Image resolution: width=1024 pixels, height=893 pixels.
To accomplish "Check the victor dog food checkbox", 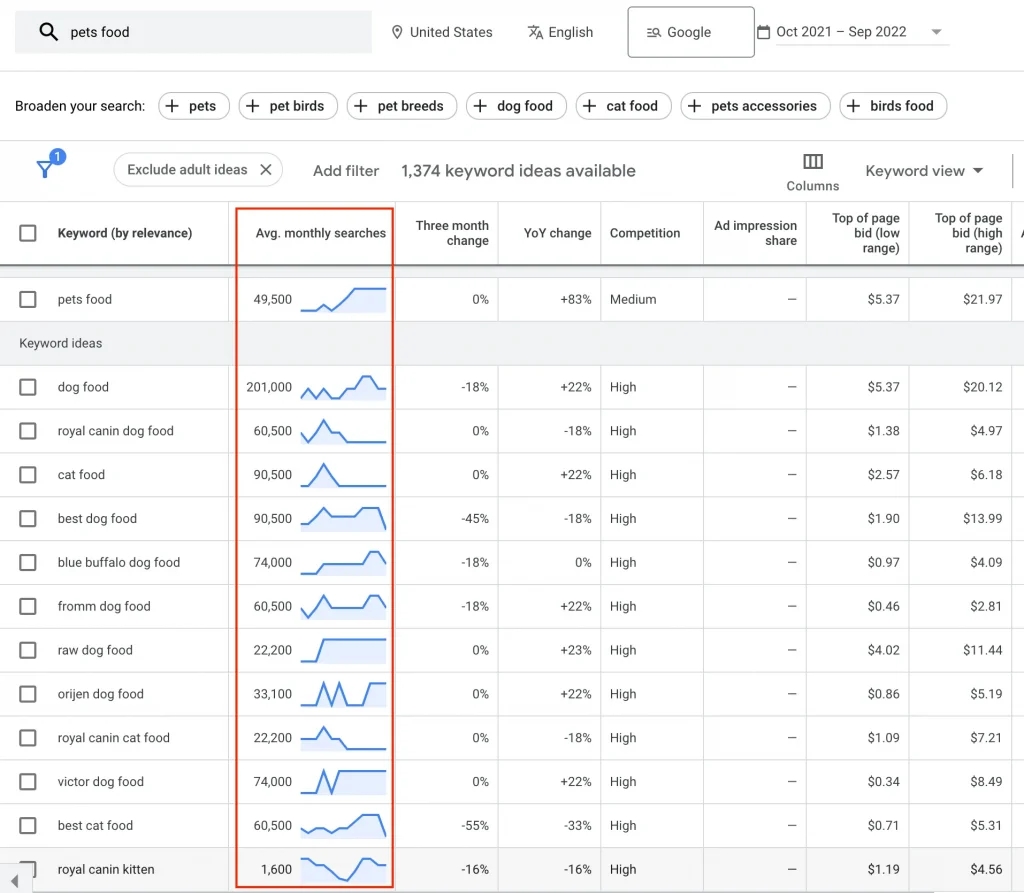I will pos(27,781).
